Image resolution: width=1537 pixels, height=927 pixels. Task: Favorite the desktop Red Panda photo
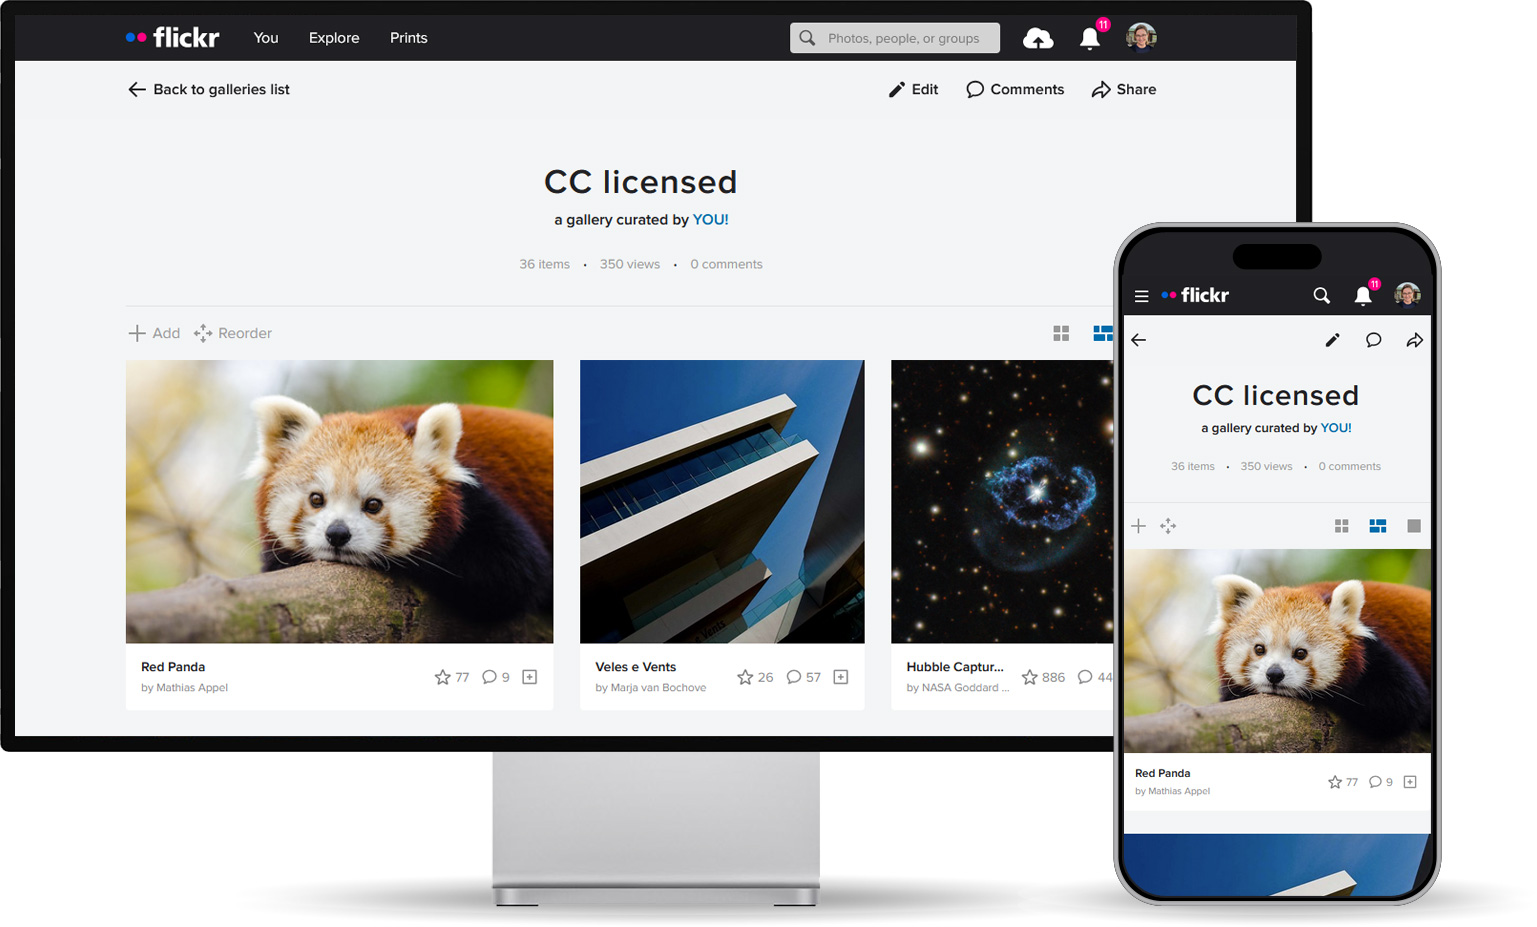tap(442, 677)
